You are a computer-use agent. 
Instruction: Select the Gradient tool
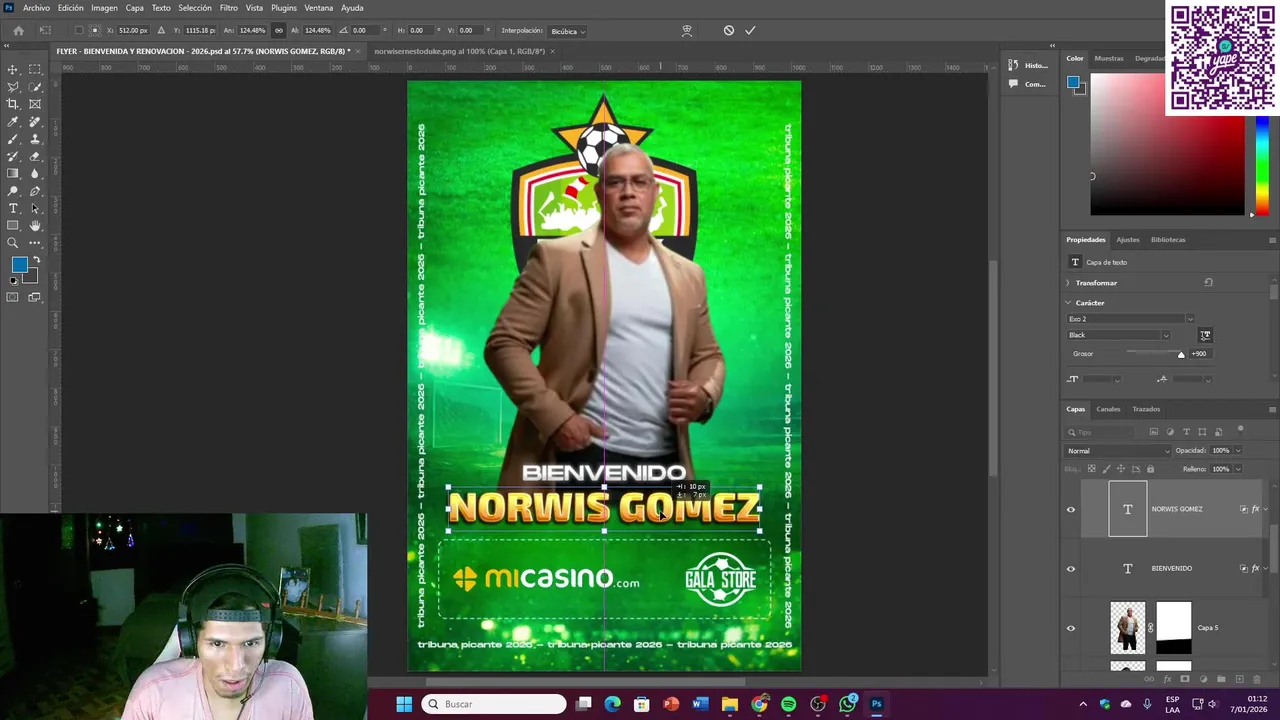click(x=13, y=174)
